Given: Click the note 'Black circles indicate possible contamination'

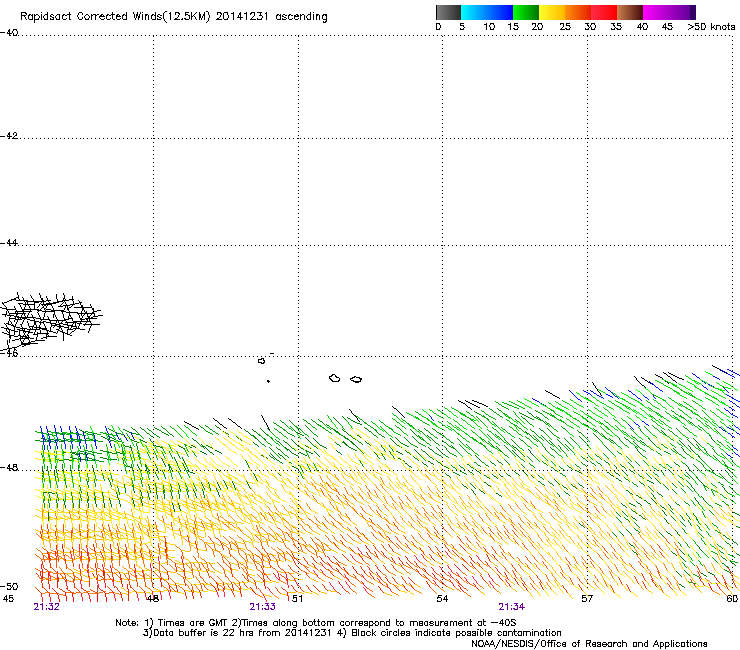Looking at the screenshot, I should 456,633.
